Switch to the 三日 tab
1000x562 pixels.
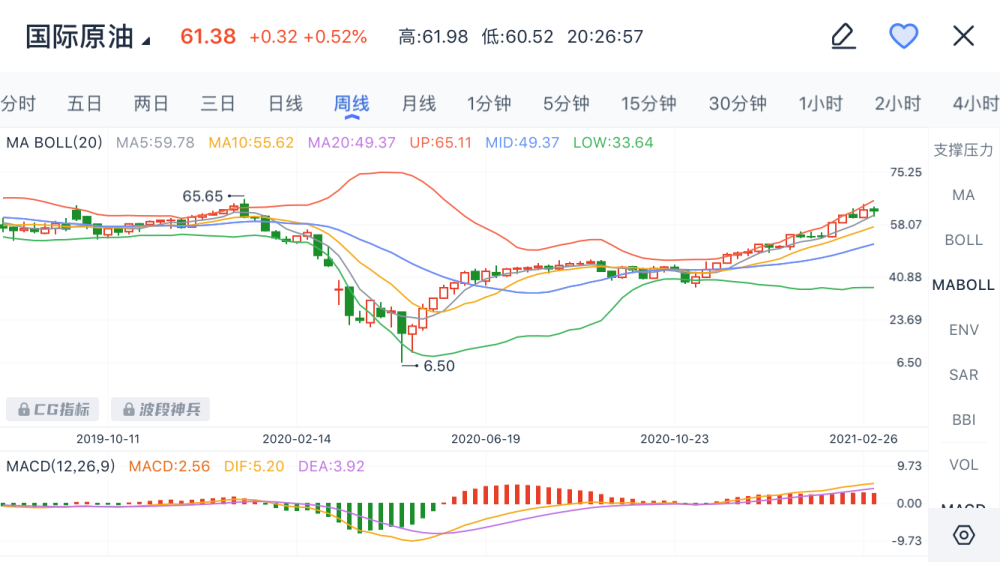[218, 103]
